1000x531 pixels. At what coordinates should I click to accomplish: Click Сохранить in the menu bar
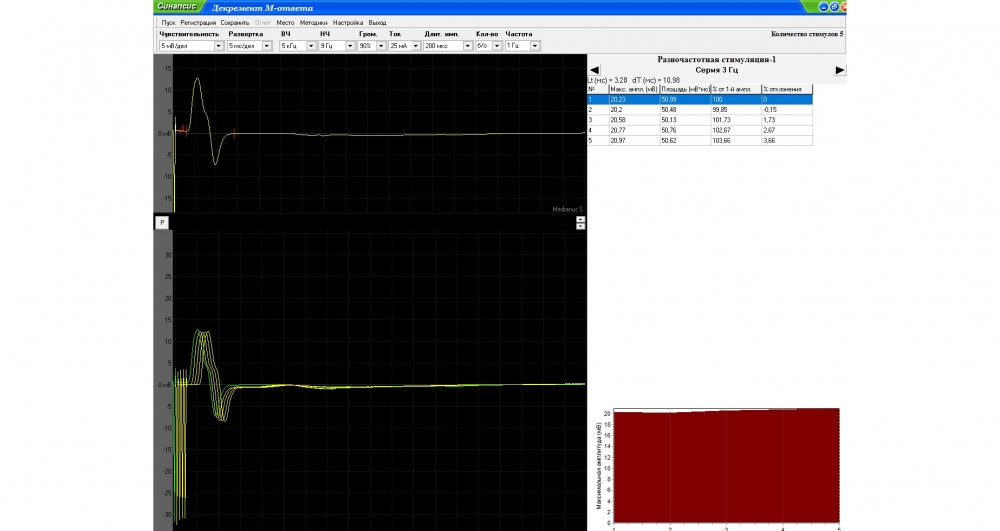[x=235, y=22]
